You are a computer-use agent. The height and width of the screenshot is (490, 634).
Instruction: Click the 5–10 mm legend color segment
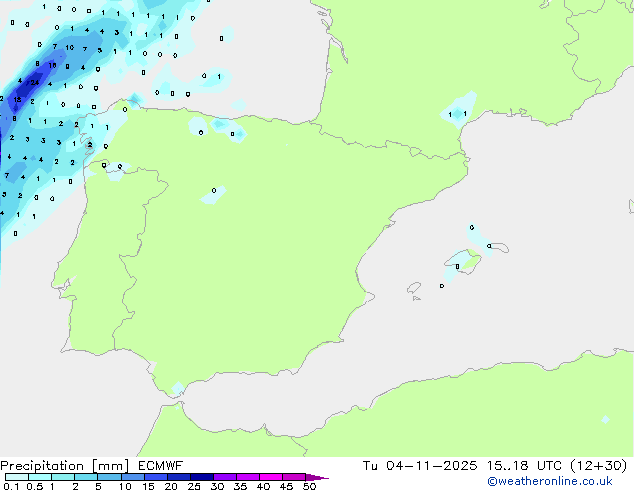pyautogui.click(x=109, y=477)
